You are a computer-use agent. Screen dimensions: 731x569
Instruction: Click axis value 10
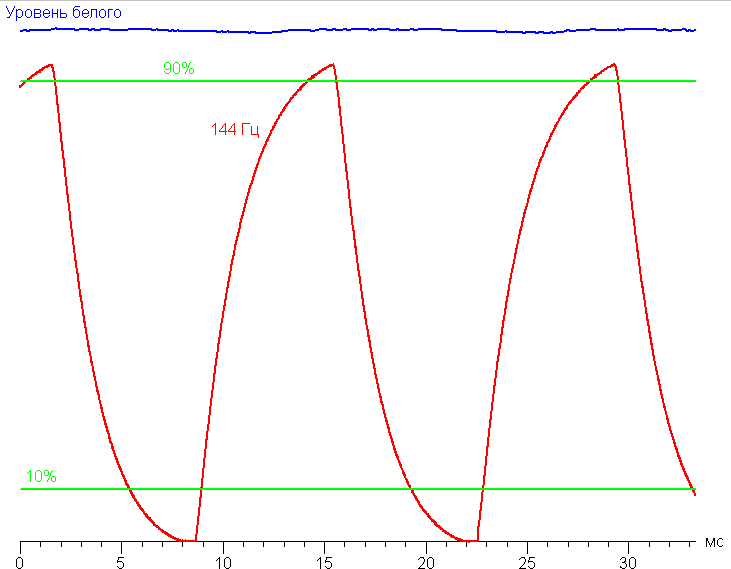point(223,562)
